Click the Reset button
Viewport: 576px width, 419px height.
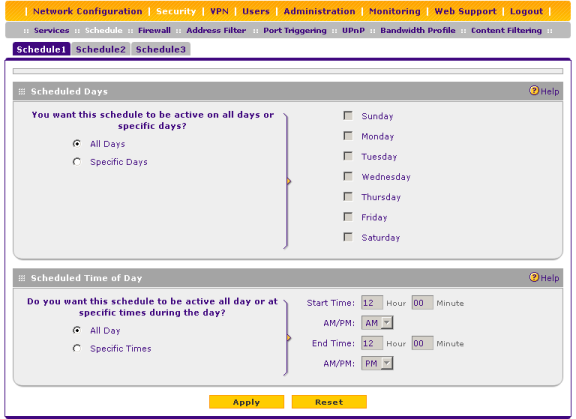[329, 402]
